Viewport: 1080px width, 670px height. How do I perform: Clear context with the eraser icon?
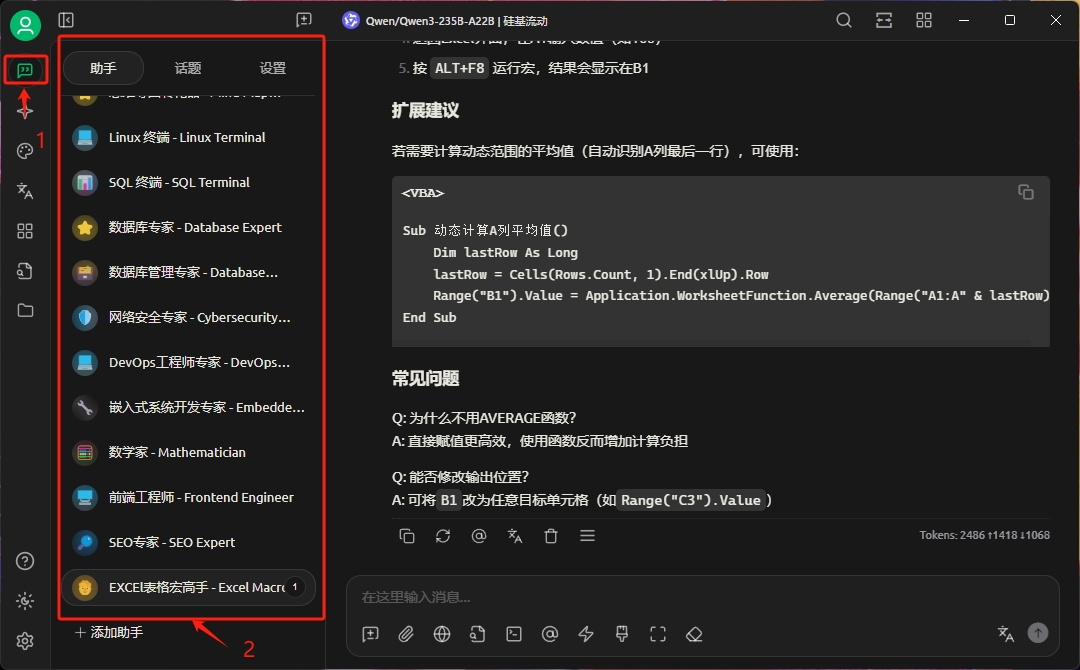(694, 634)
